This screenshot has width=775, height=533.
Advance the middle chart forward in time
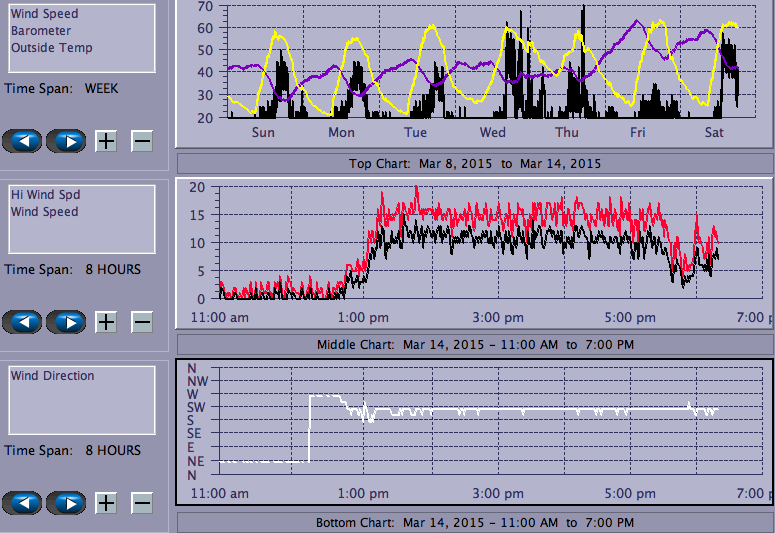(x=66, y=322)
